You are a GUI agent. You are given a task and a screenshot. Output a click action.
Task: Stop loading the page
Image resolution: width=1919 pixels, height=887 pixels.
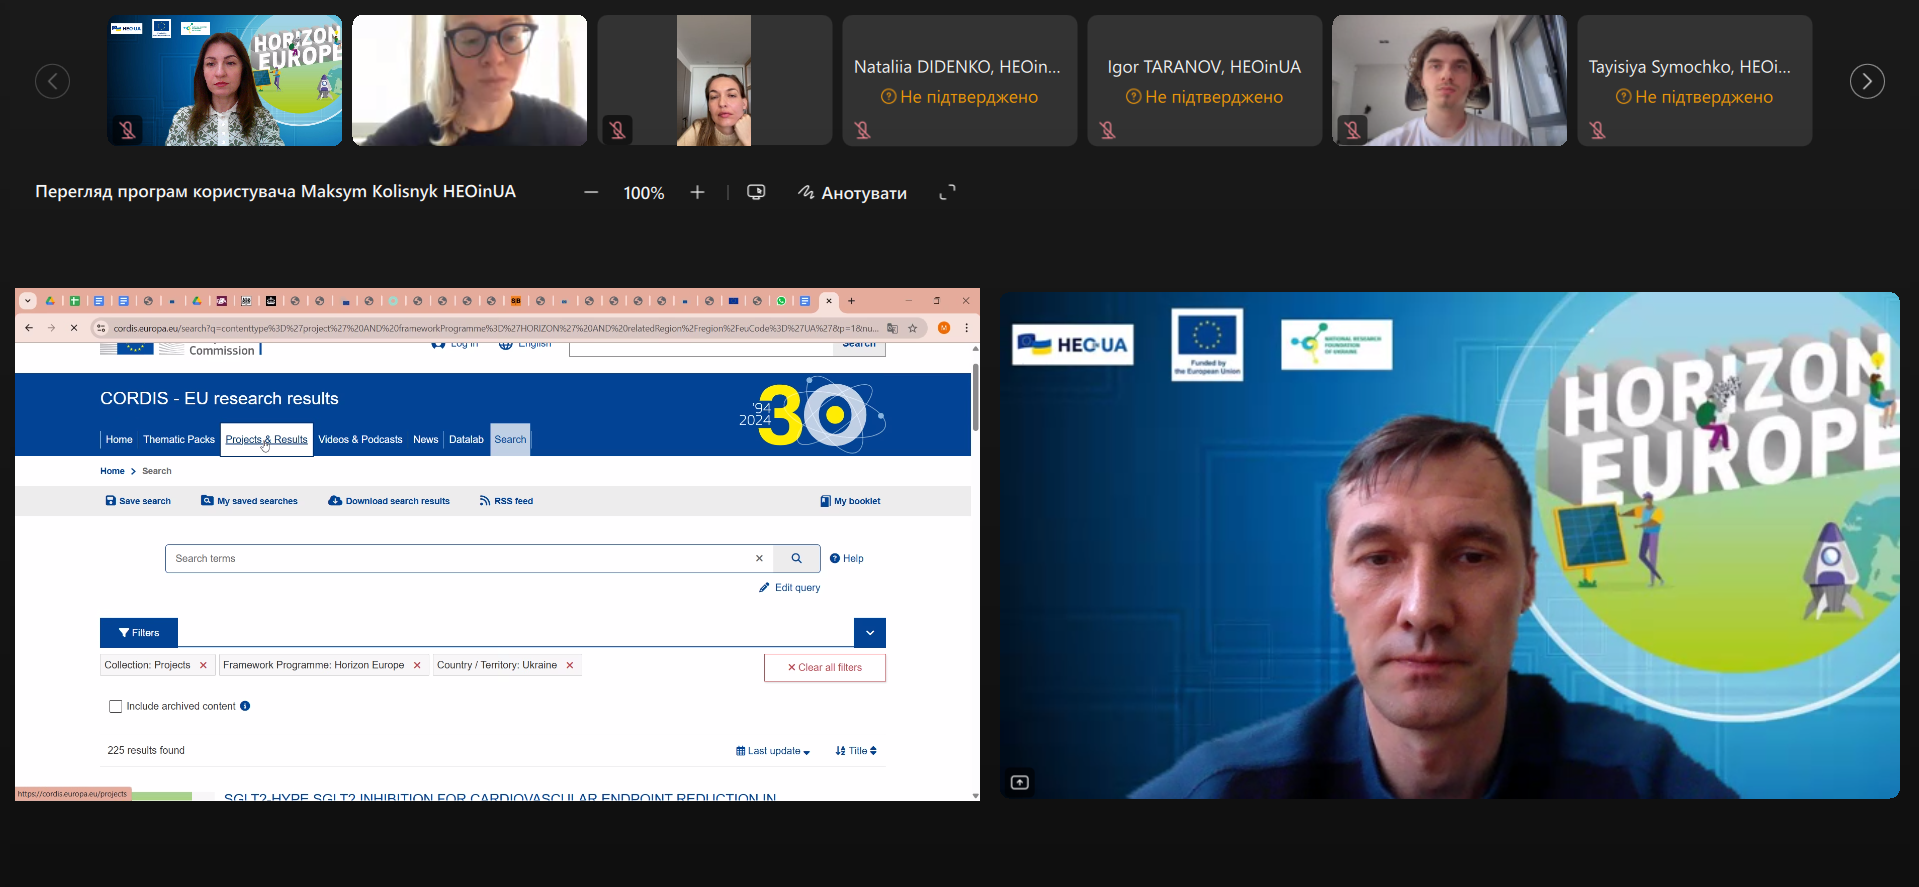(x=74, y=327)
